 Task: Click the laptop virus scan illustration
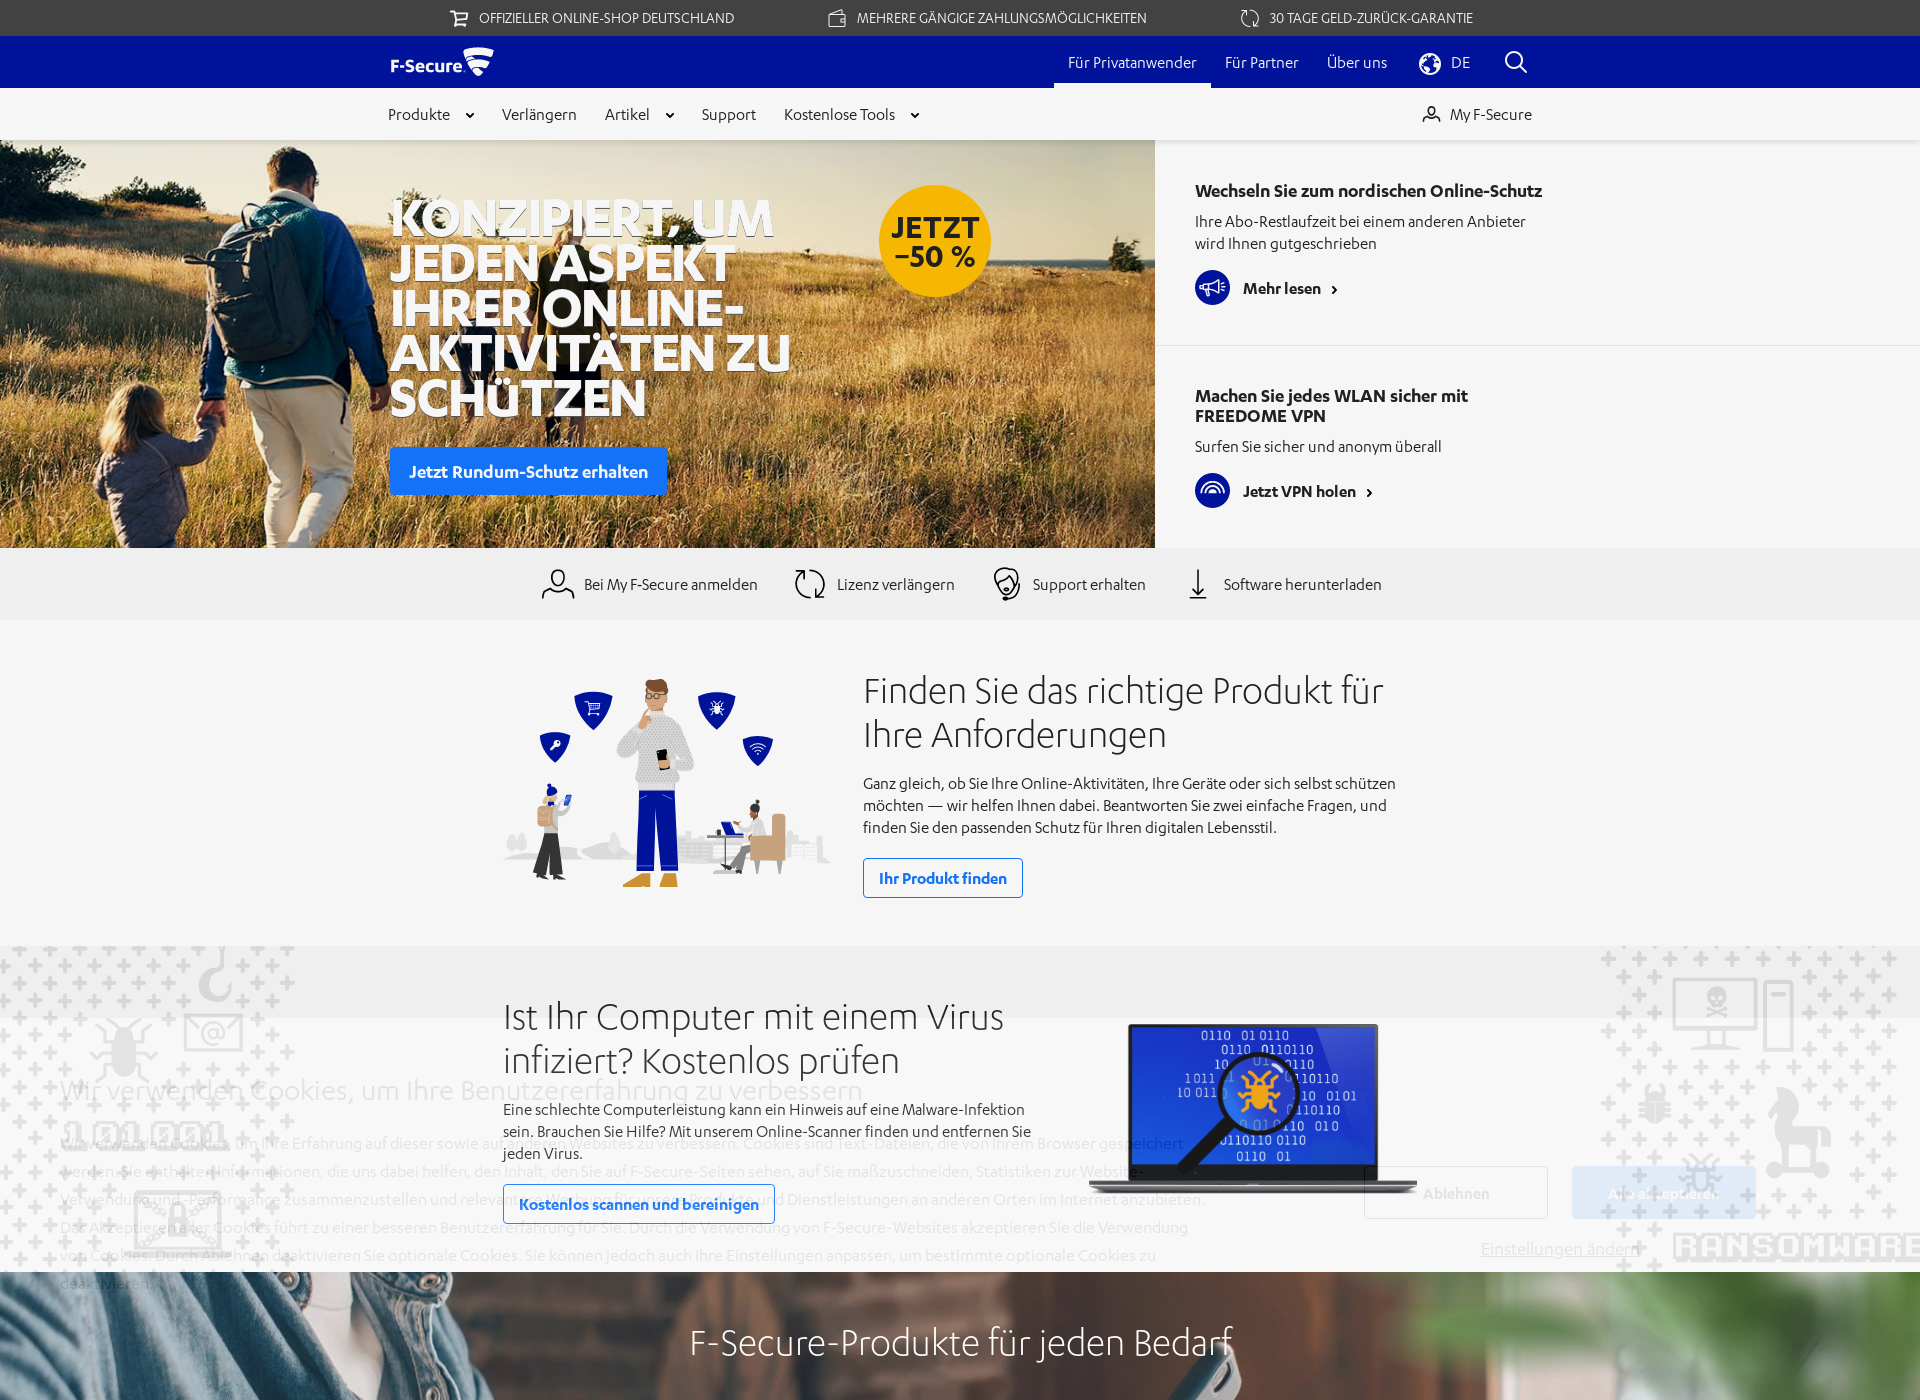[1253, 1108]
